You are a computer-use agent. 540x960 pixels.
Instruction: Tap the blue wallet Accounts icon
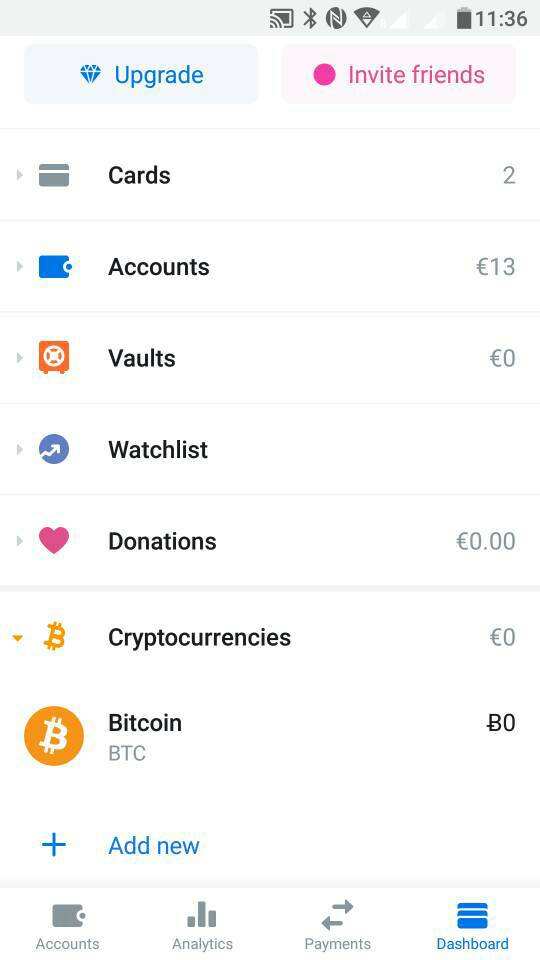55,267
